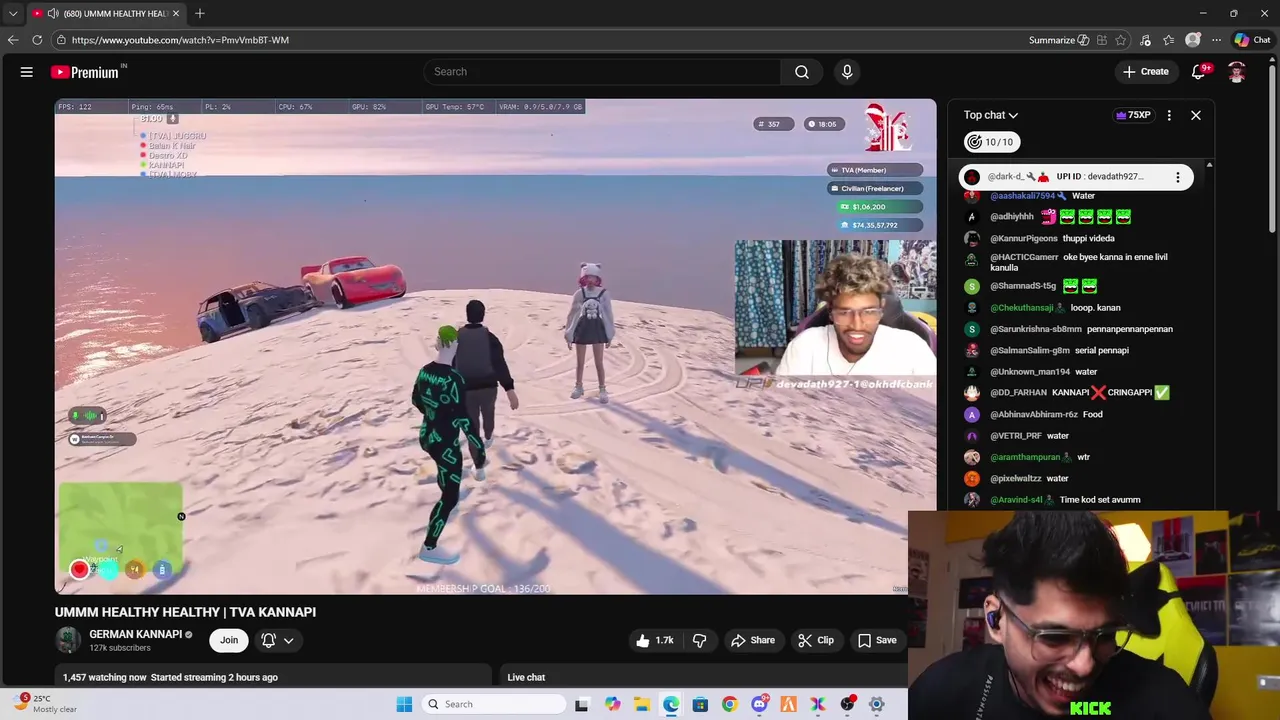The height and width of the screenshot is (720, 1280).
Task: Open subscription notification bell dropdown
Action: (x=278, y=640)
